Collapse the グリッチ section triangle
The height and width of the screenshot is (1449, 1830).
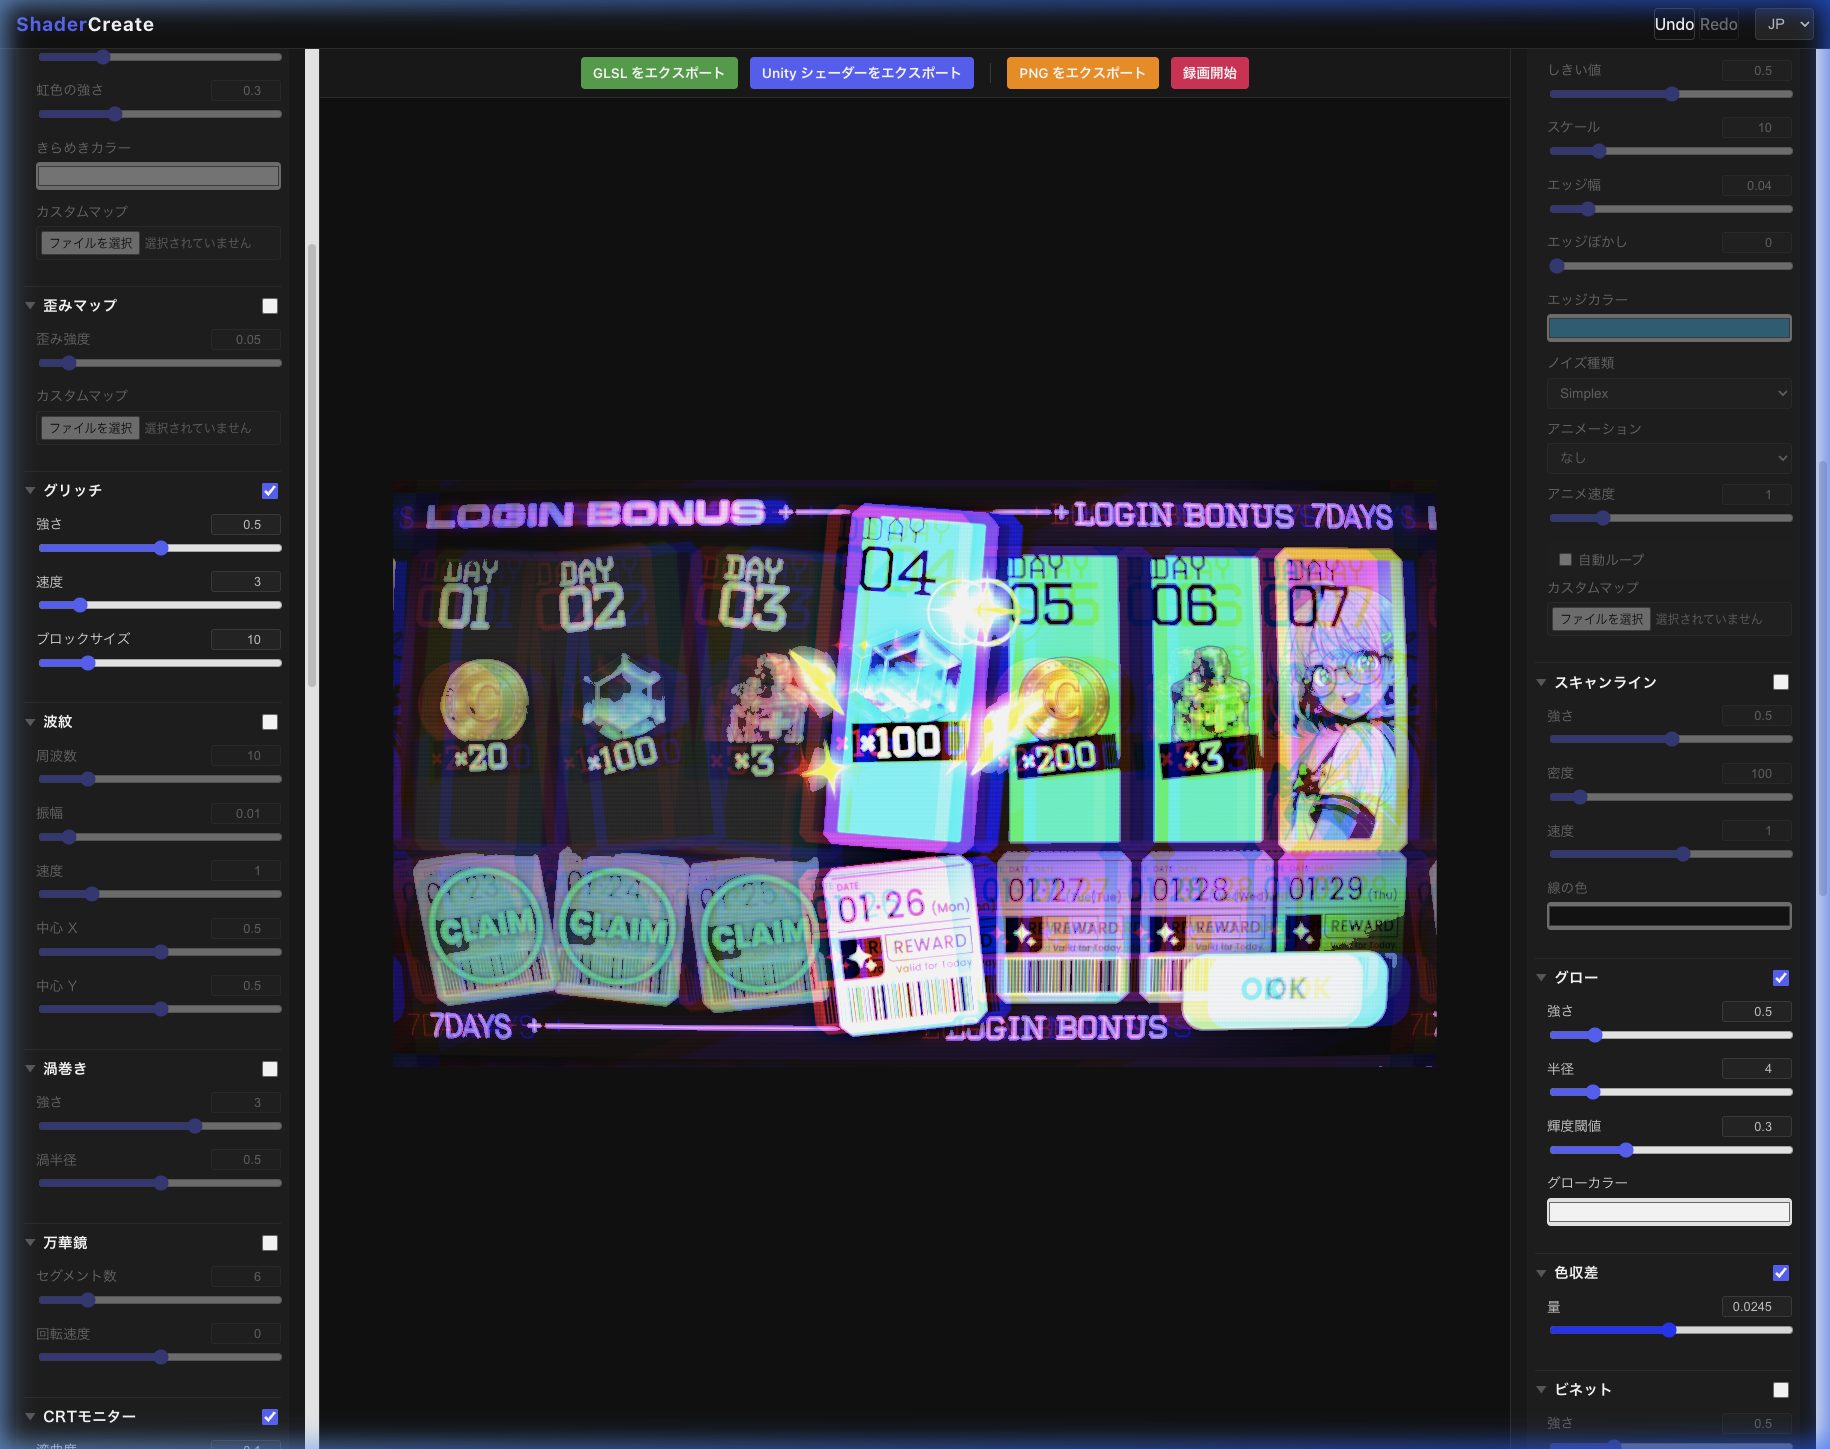point(30,490)
